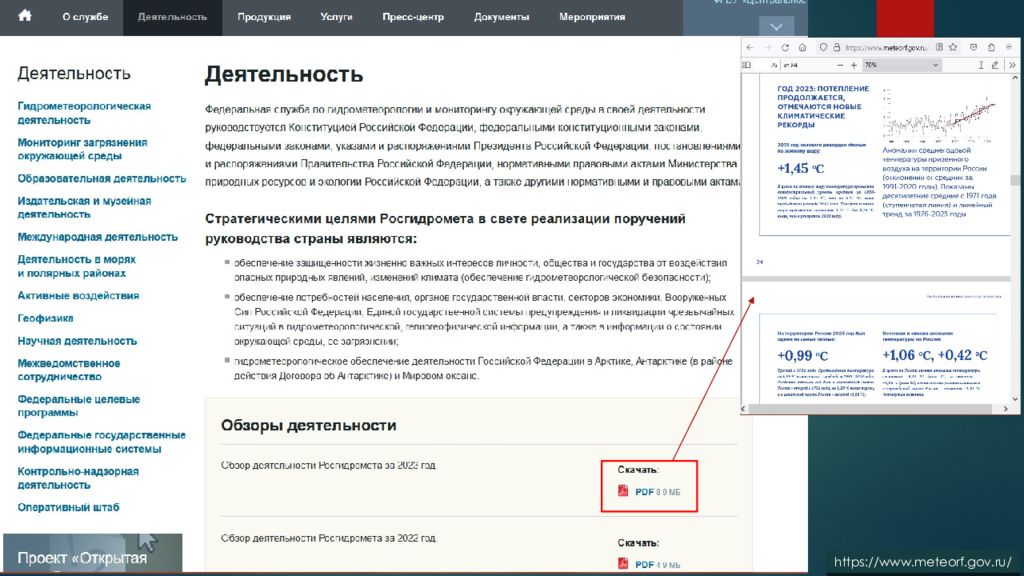The height and width of the screenshot is (576, 1024).
Task: Open «Гидрометеорологическая деятельность» sidebar link
Action: (x=84, y=113)
